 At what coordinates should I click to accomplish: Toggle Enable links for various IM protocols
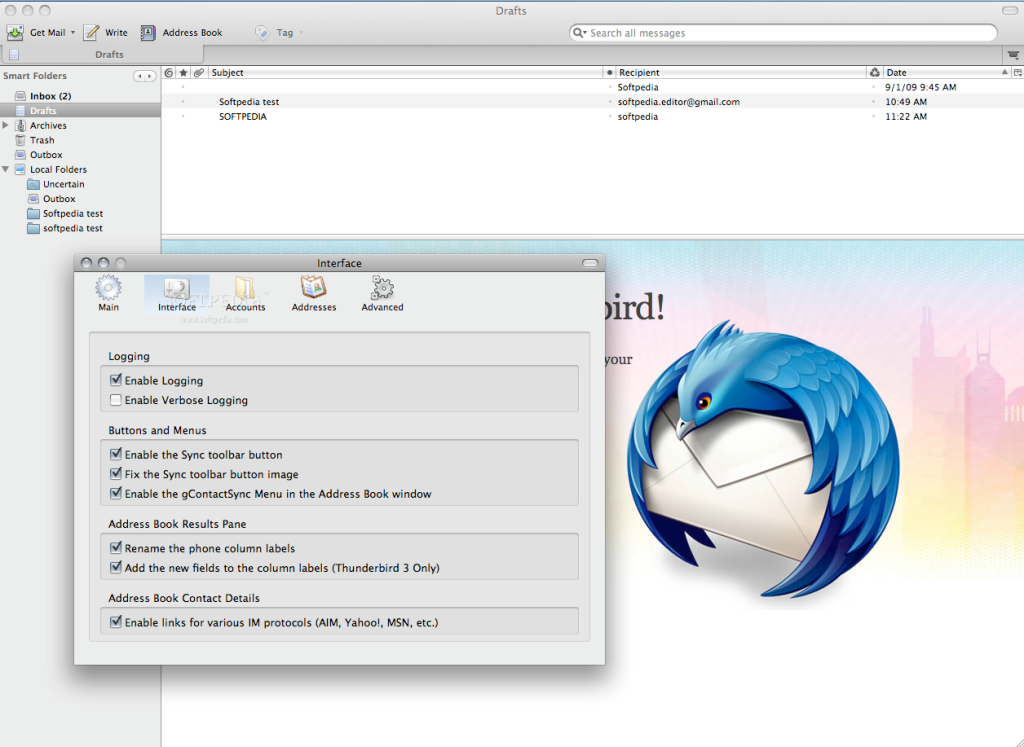click(116, 622)
